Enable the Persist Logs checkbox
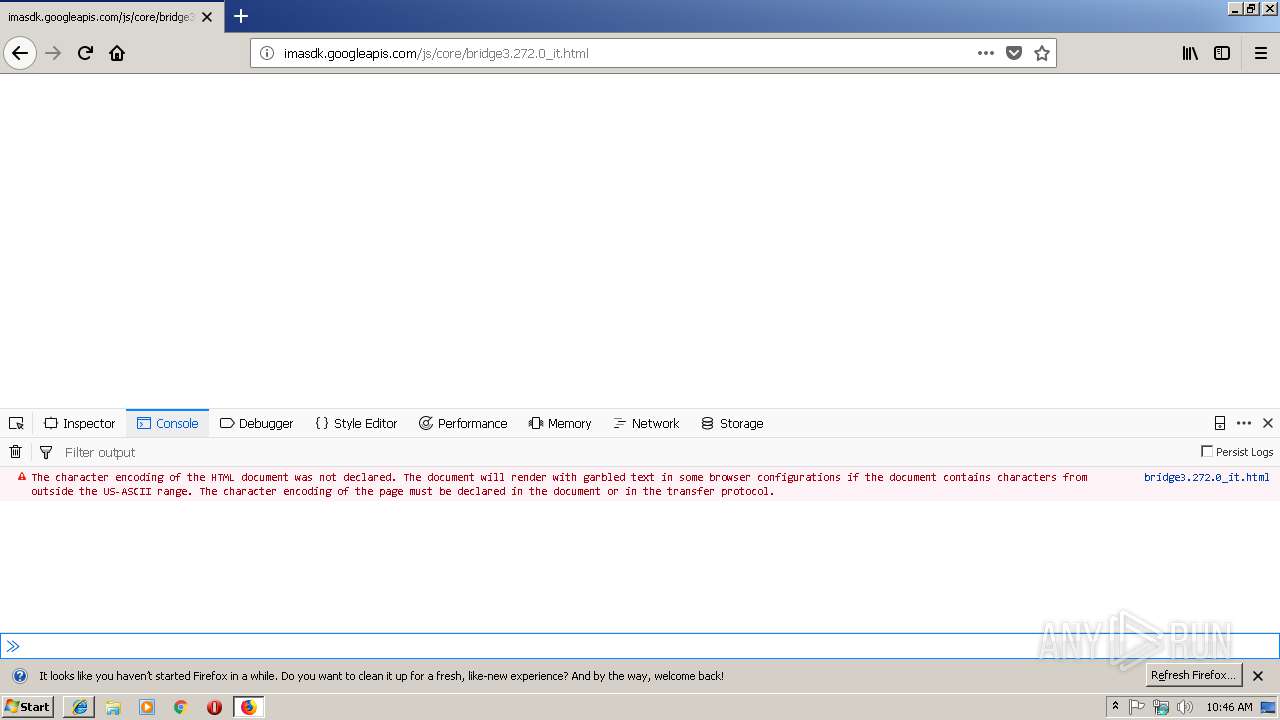Viewport: 1280px width, 720px height. coord(1207,451)
